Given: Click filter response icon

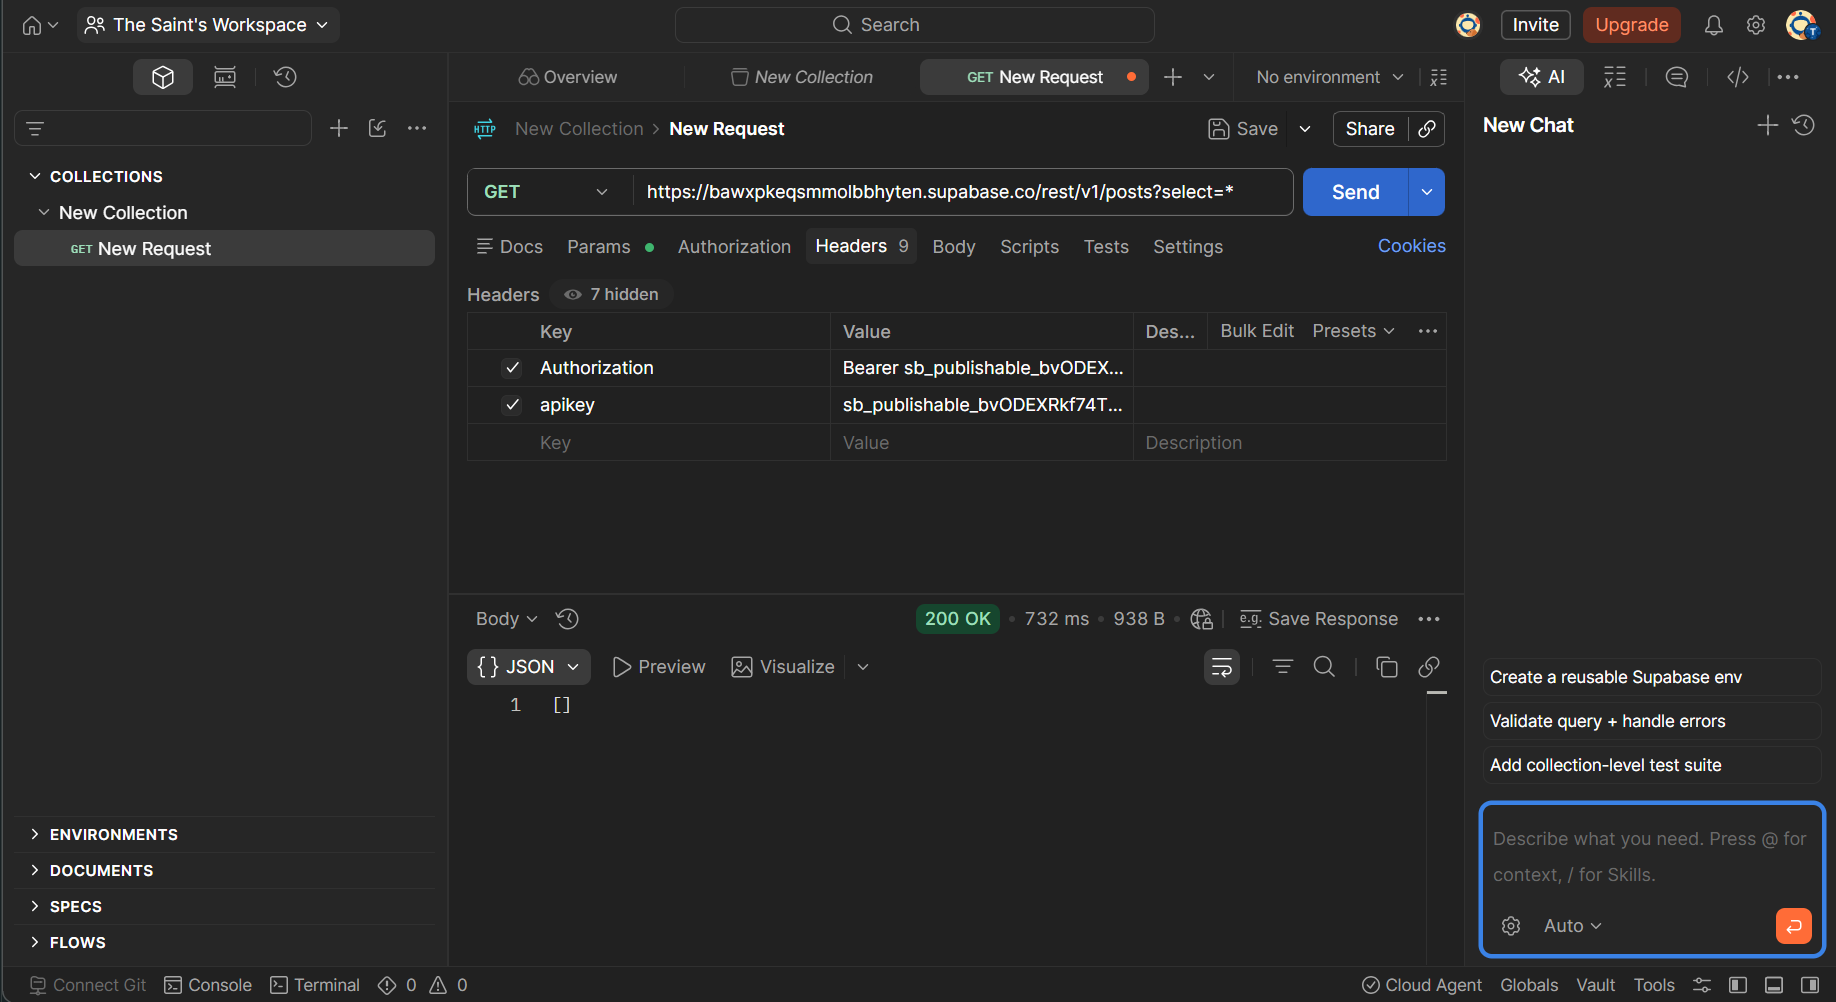Looking at the screenshot, I should click(x=1283, y=667).
